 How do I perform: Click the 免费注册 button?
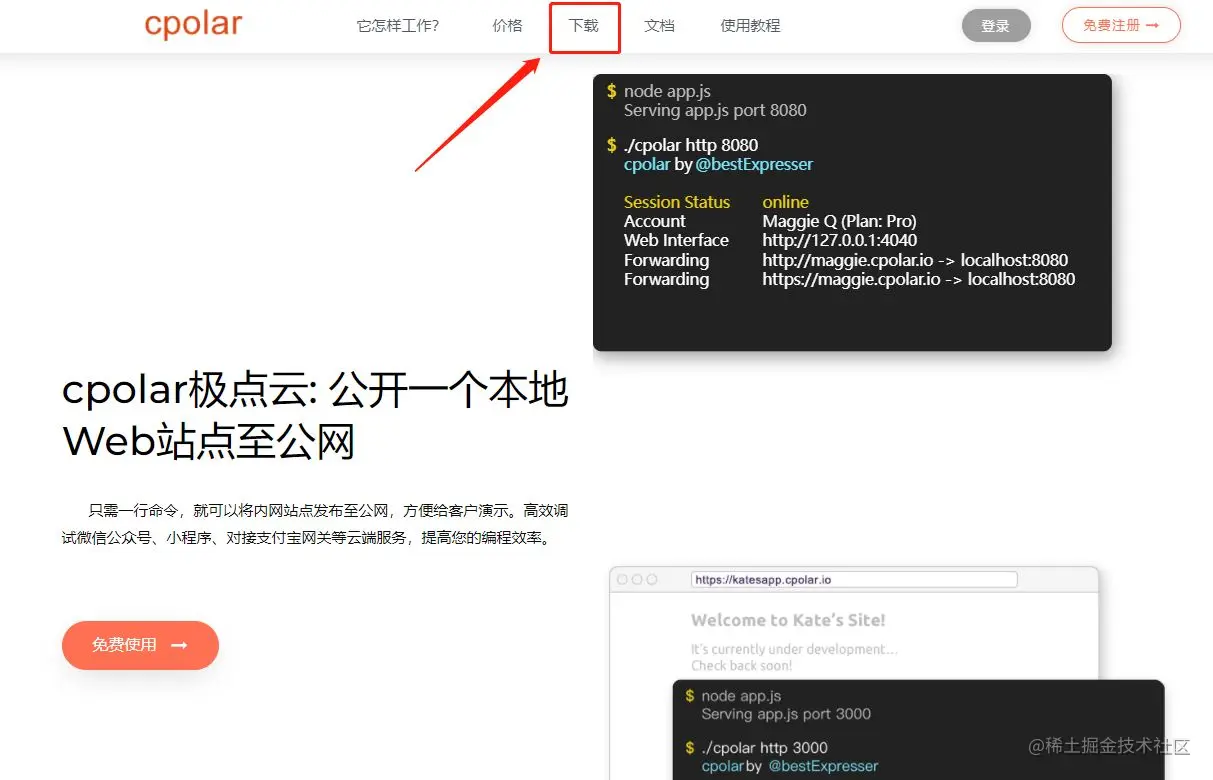[x=1121, y=26]
